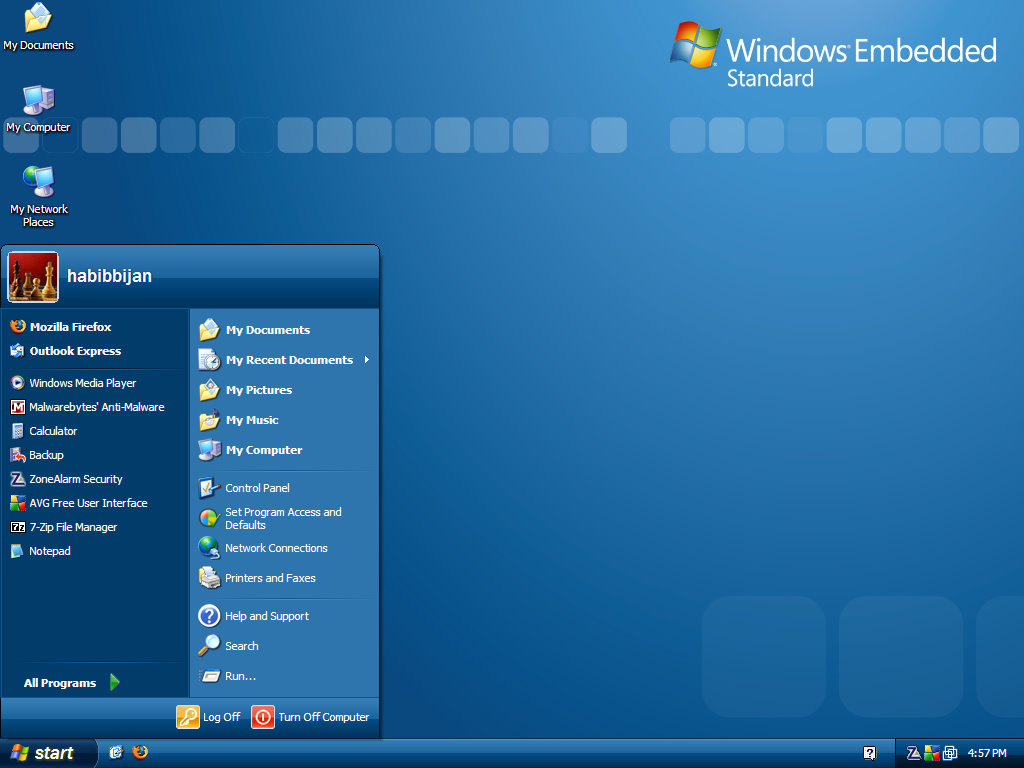
Task: Launch 7-Zip File Manager
Action: click(95, 527)
